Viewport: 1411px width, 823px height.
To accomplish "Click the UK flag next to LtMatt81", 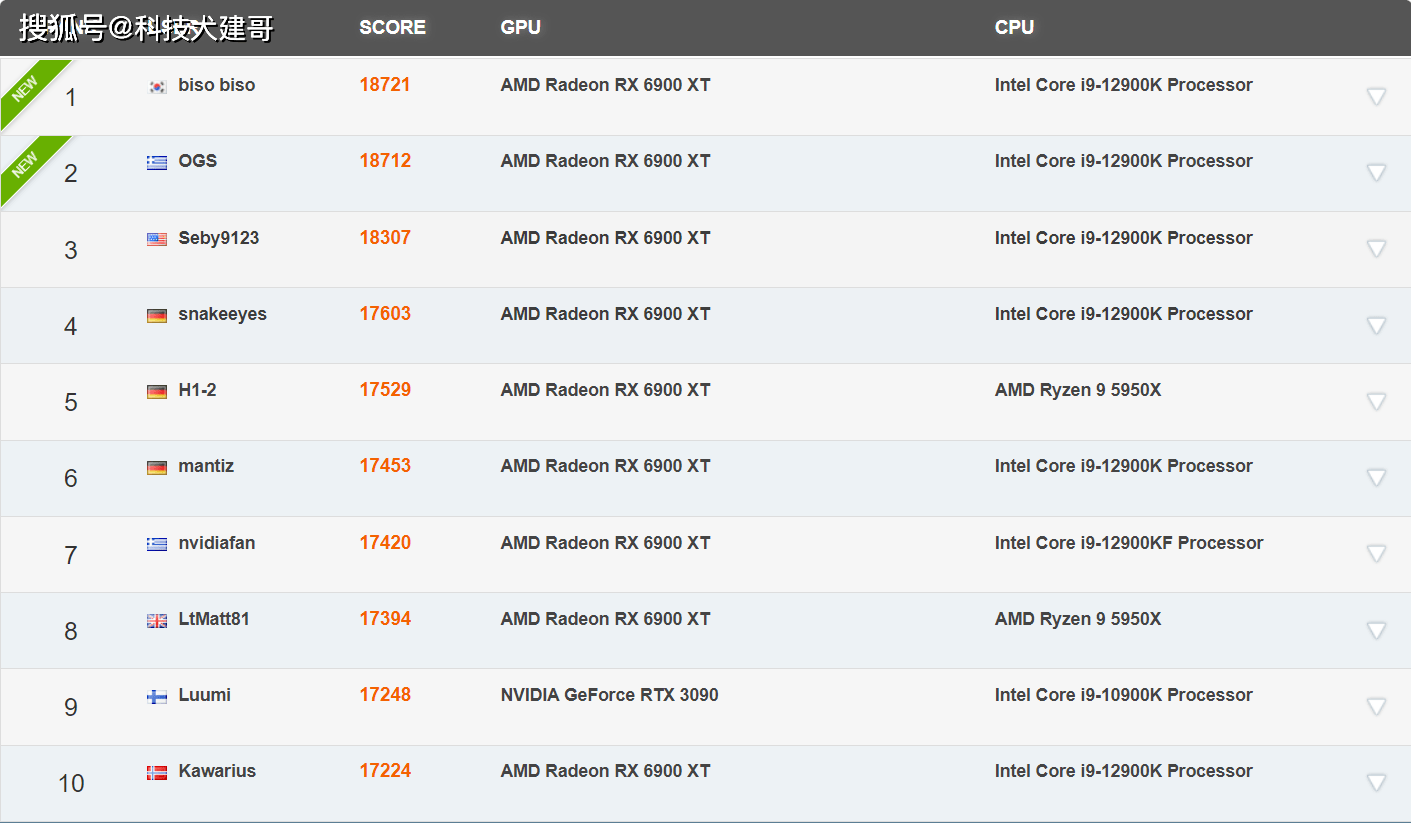I will 157,620.
